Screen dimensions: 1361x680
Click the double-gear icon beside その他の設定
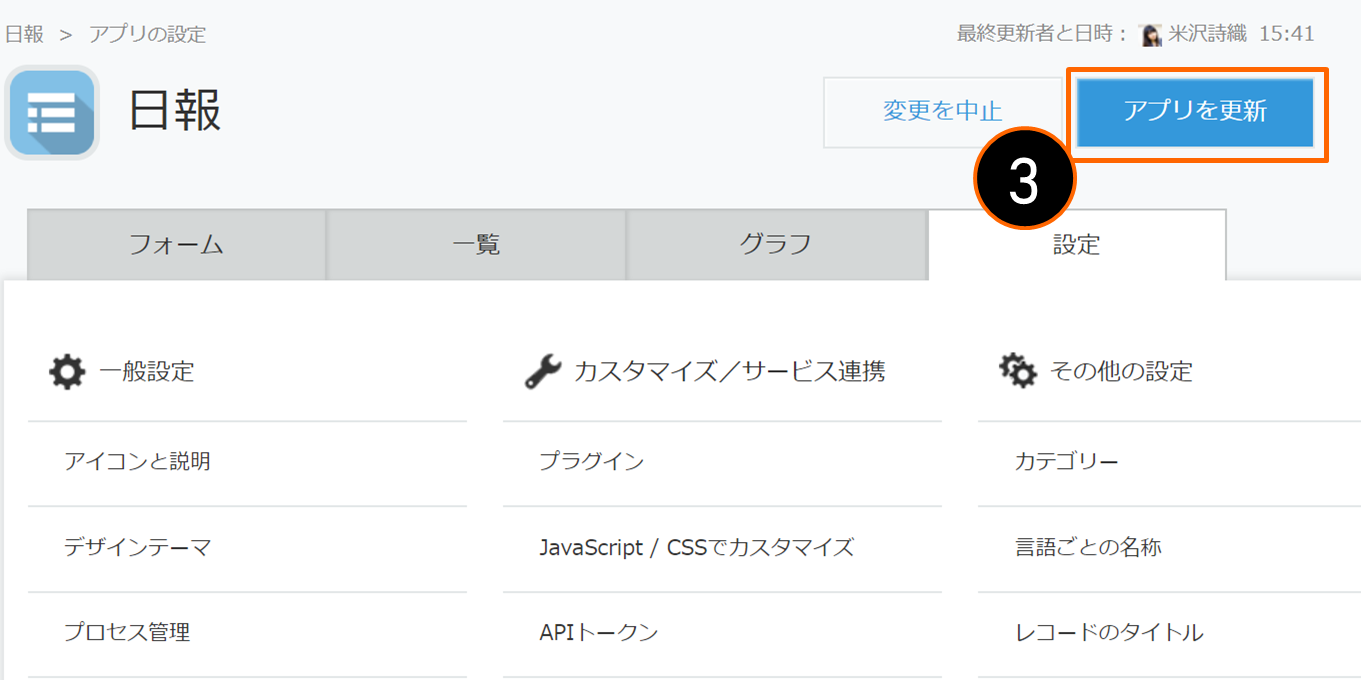coord(1018,371)
